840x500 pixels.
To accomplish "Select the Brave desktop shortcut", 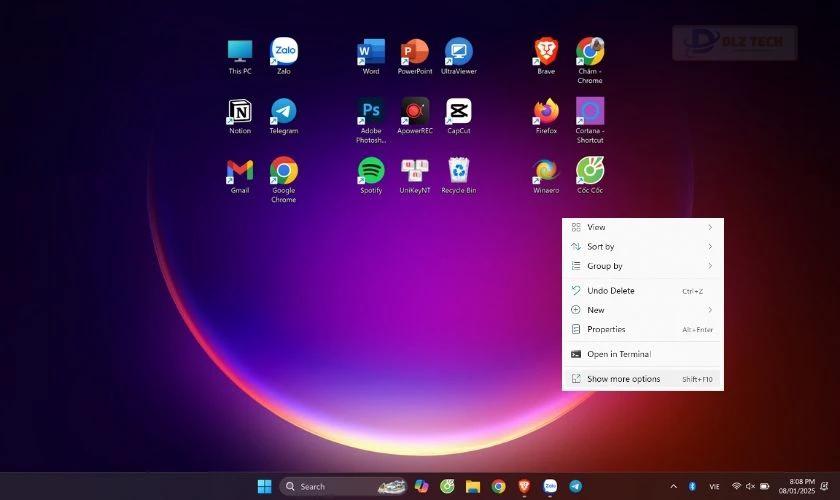I will (546, 56).
